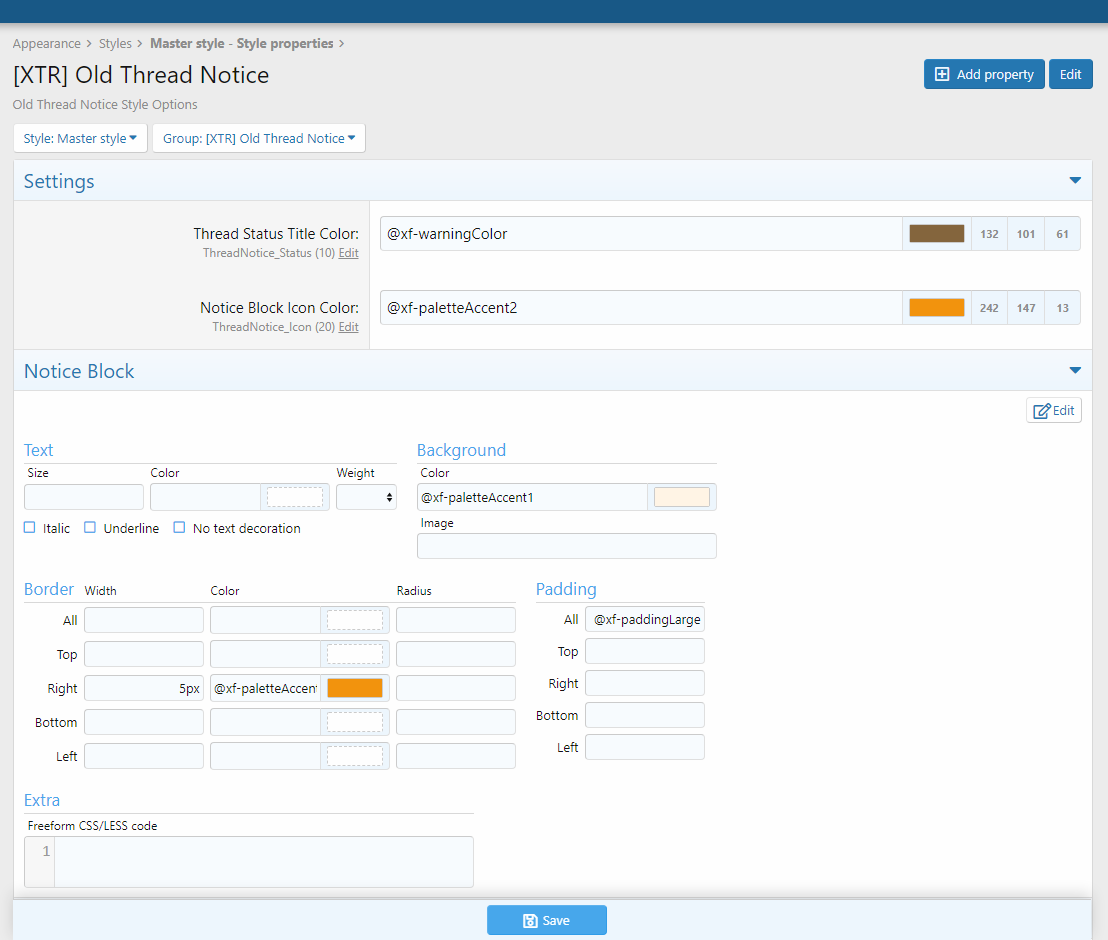This screenshot has width=1108, height=940.
Task: Click Edit link under ThreadNotice_Status
Action: pos(348,254)
